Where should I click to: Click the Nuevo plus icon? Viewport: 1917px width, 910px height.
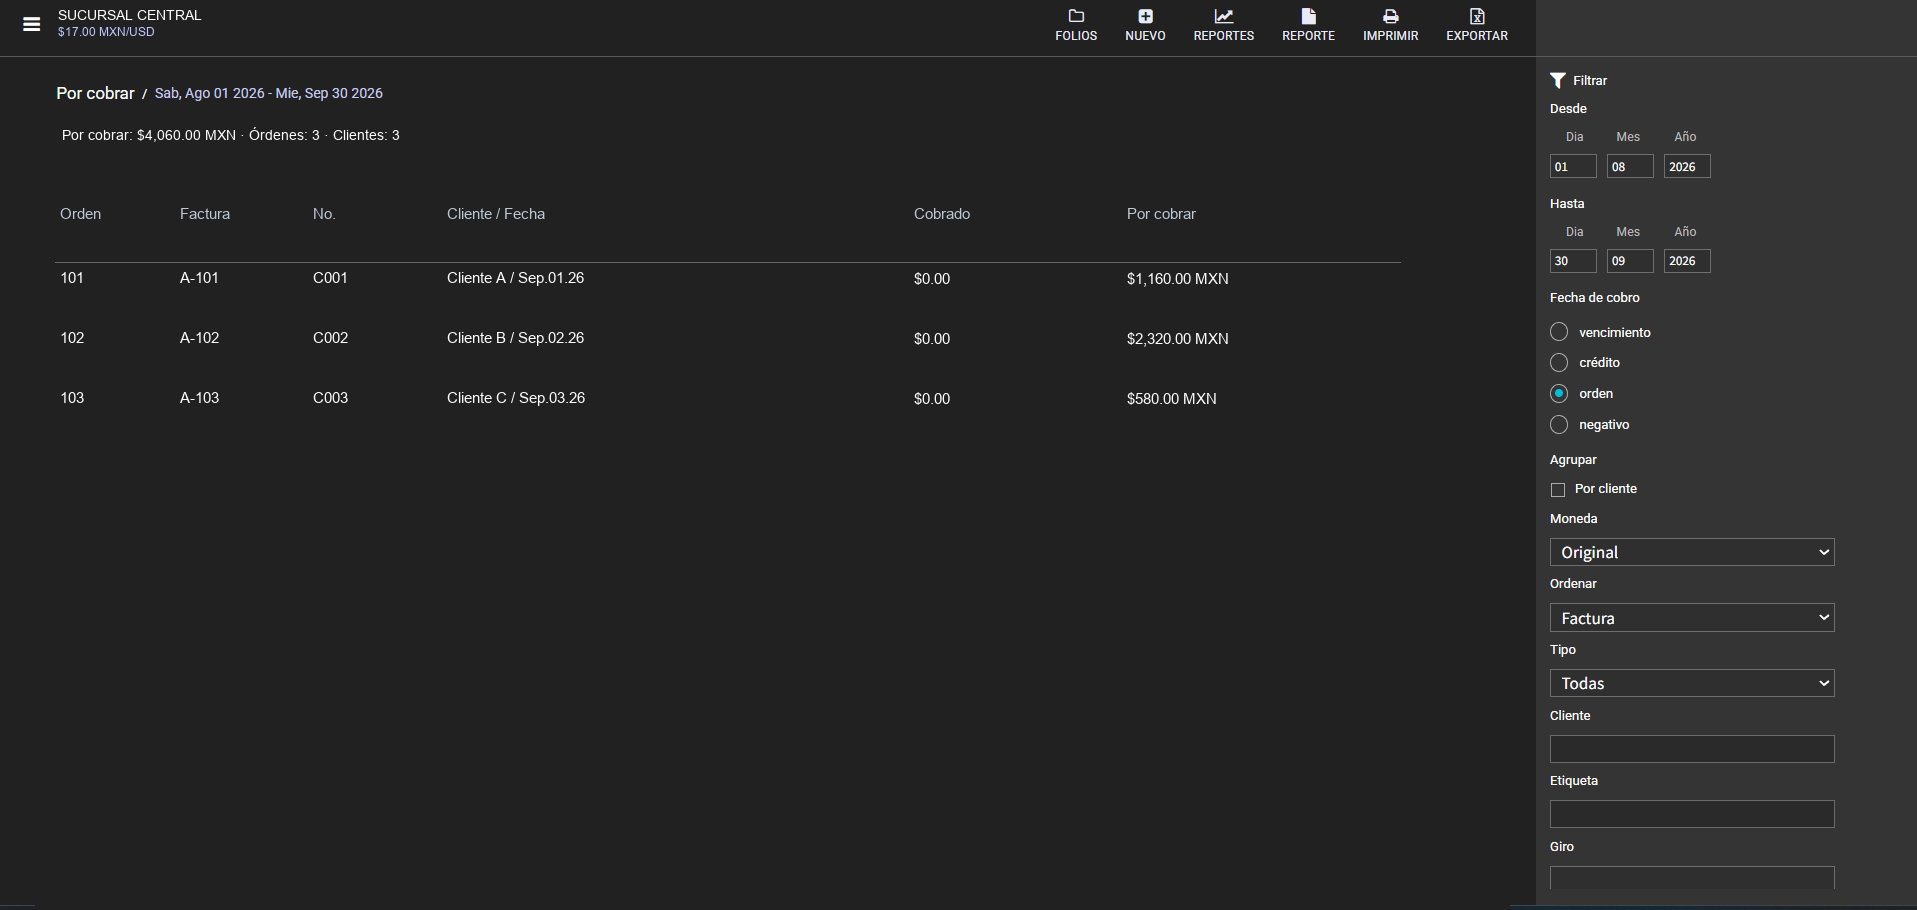[1145, 16]
